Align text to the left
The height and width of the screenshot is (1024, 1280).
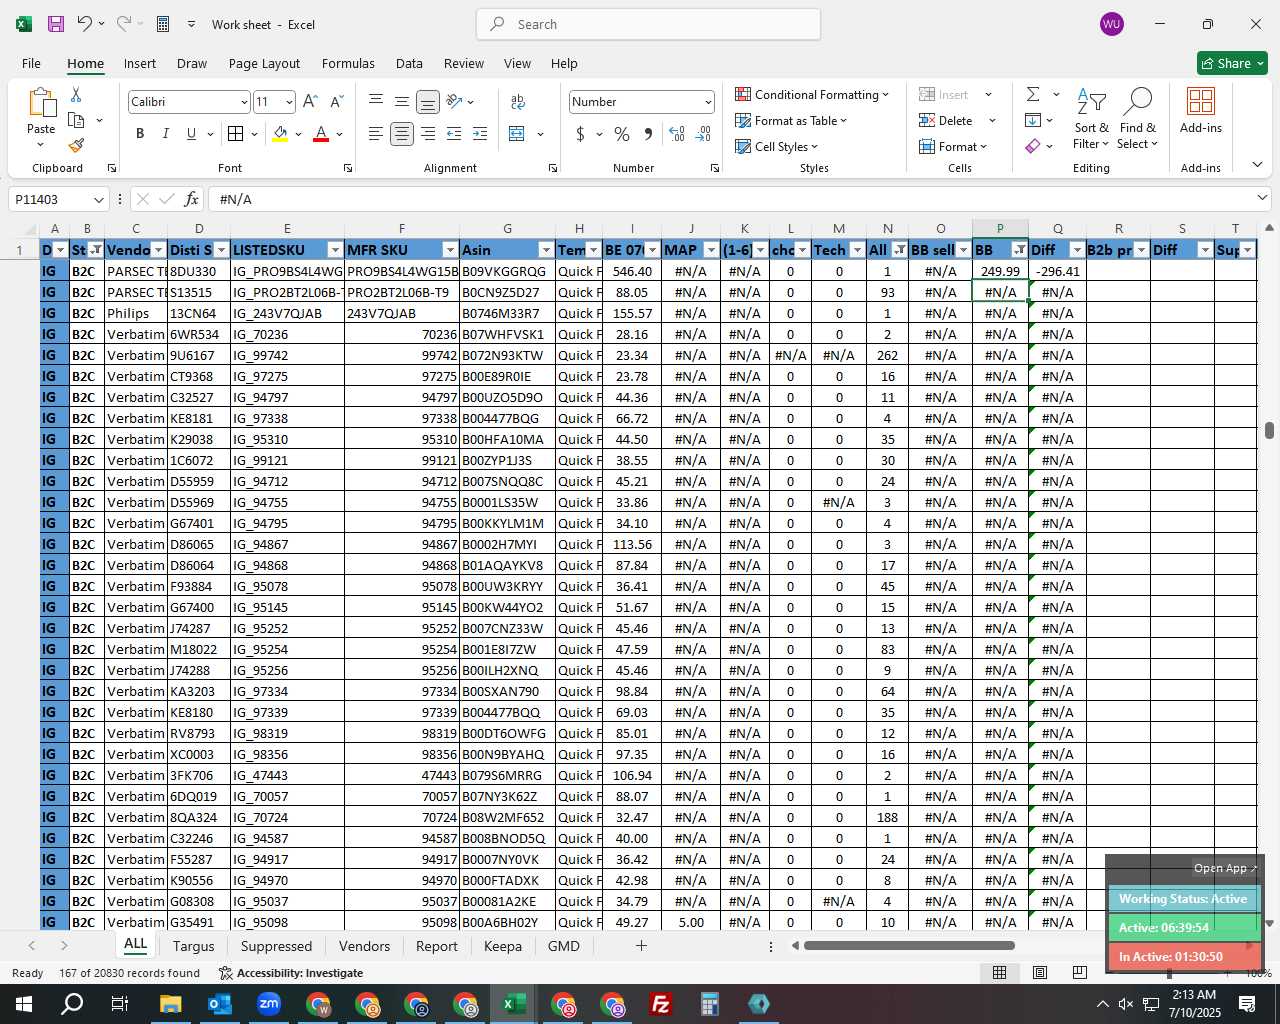(x=375, y=134)
